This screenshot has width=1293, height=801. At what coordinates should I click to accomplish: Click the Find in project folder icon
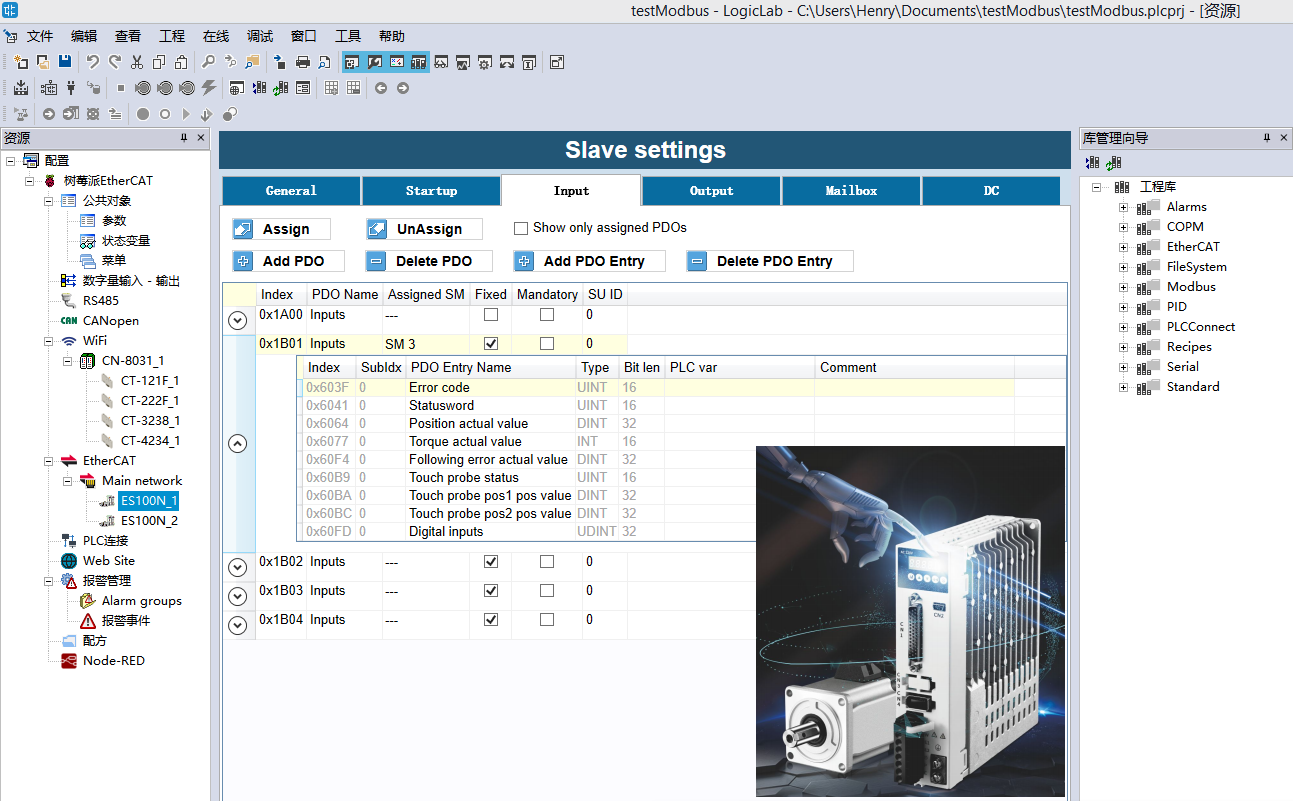point(253,62)
